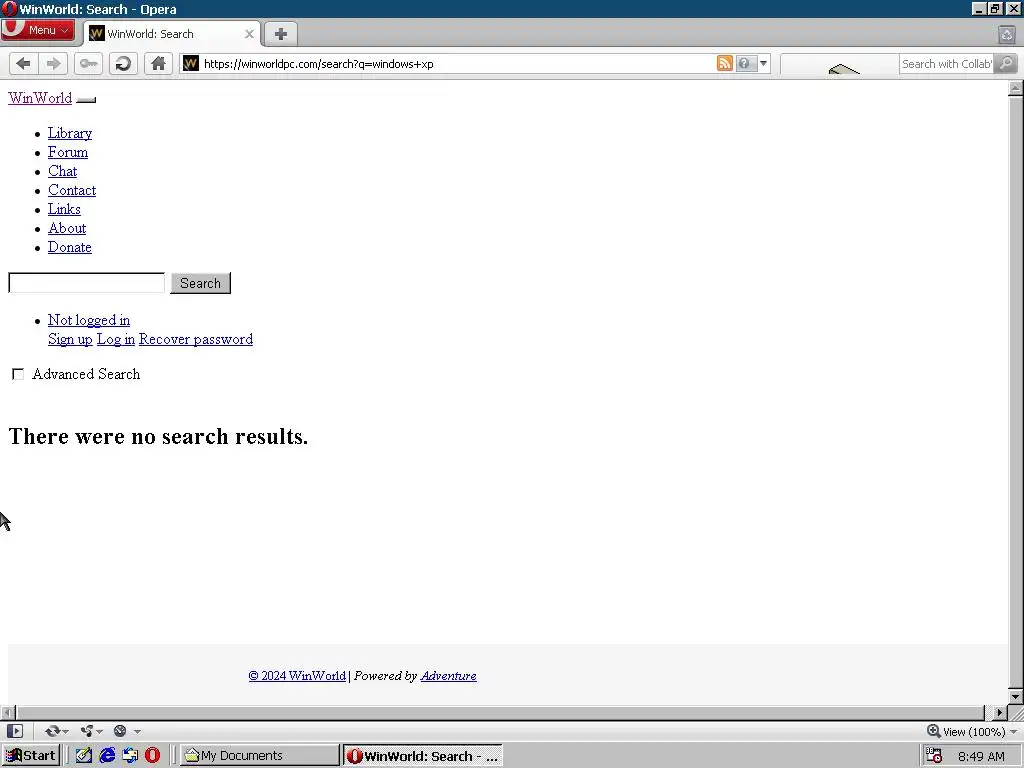Image resolution: width=1024 pixels, height=768 pixels.
Task: Open the About link
Action: (67, 228)
